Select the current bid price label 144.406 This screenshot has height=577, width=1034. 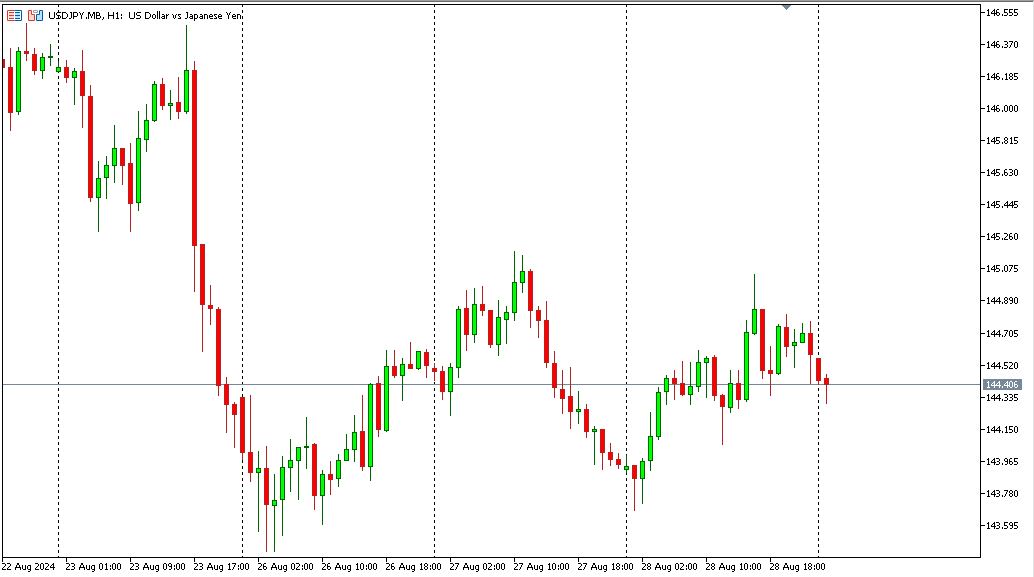point(1002,384)
